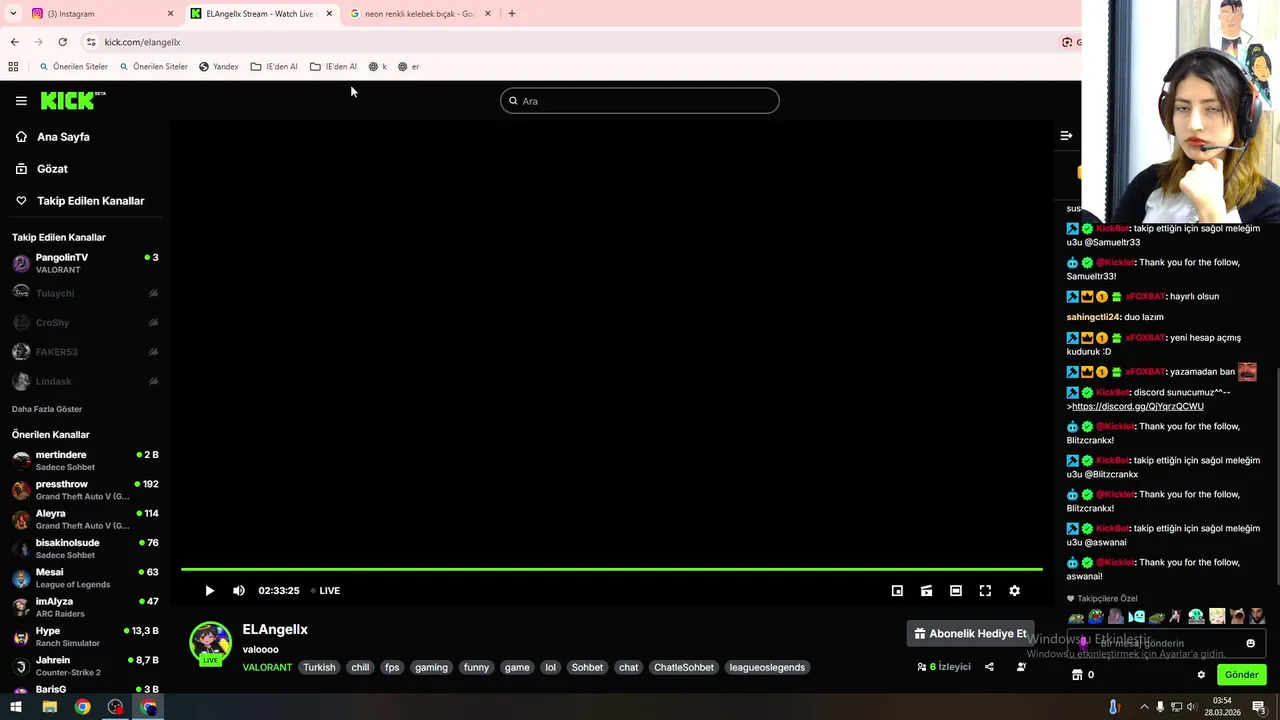The image size is (1280, 720).
Task: Toggle theater mode on the player
Action: pos(956,591)
